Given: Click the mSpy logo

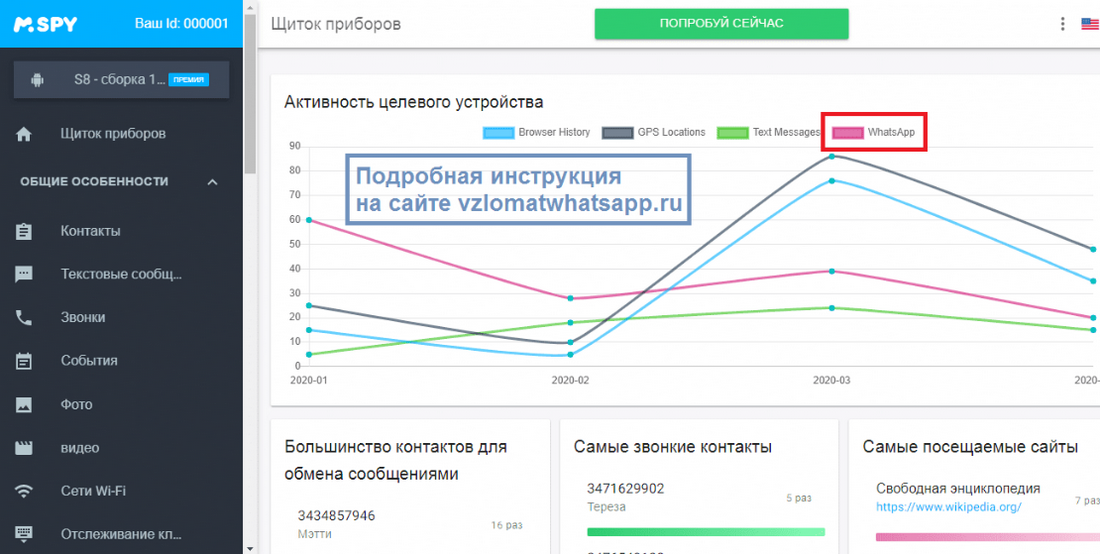Looking at the screenshot, I should click(45, 24).
